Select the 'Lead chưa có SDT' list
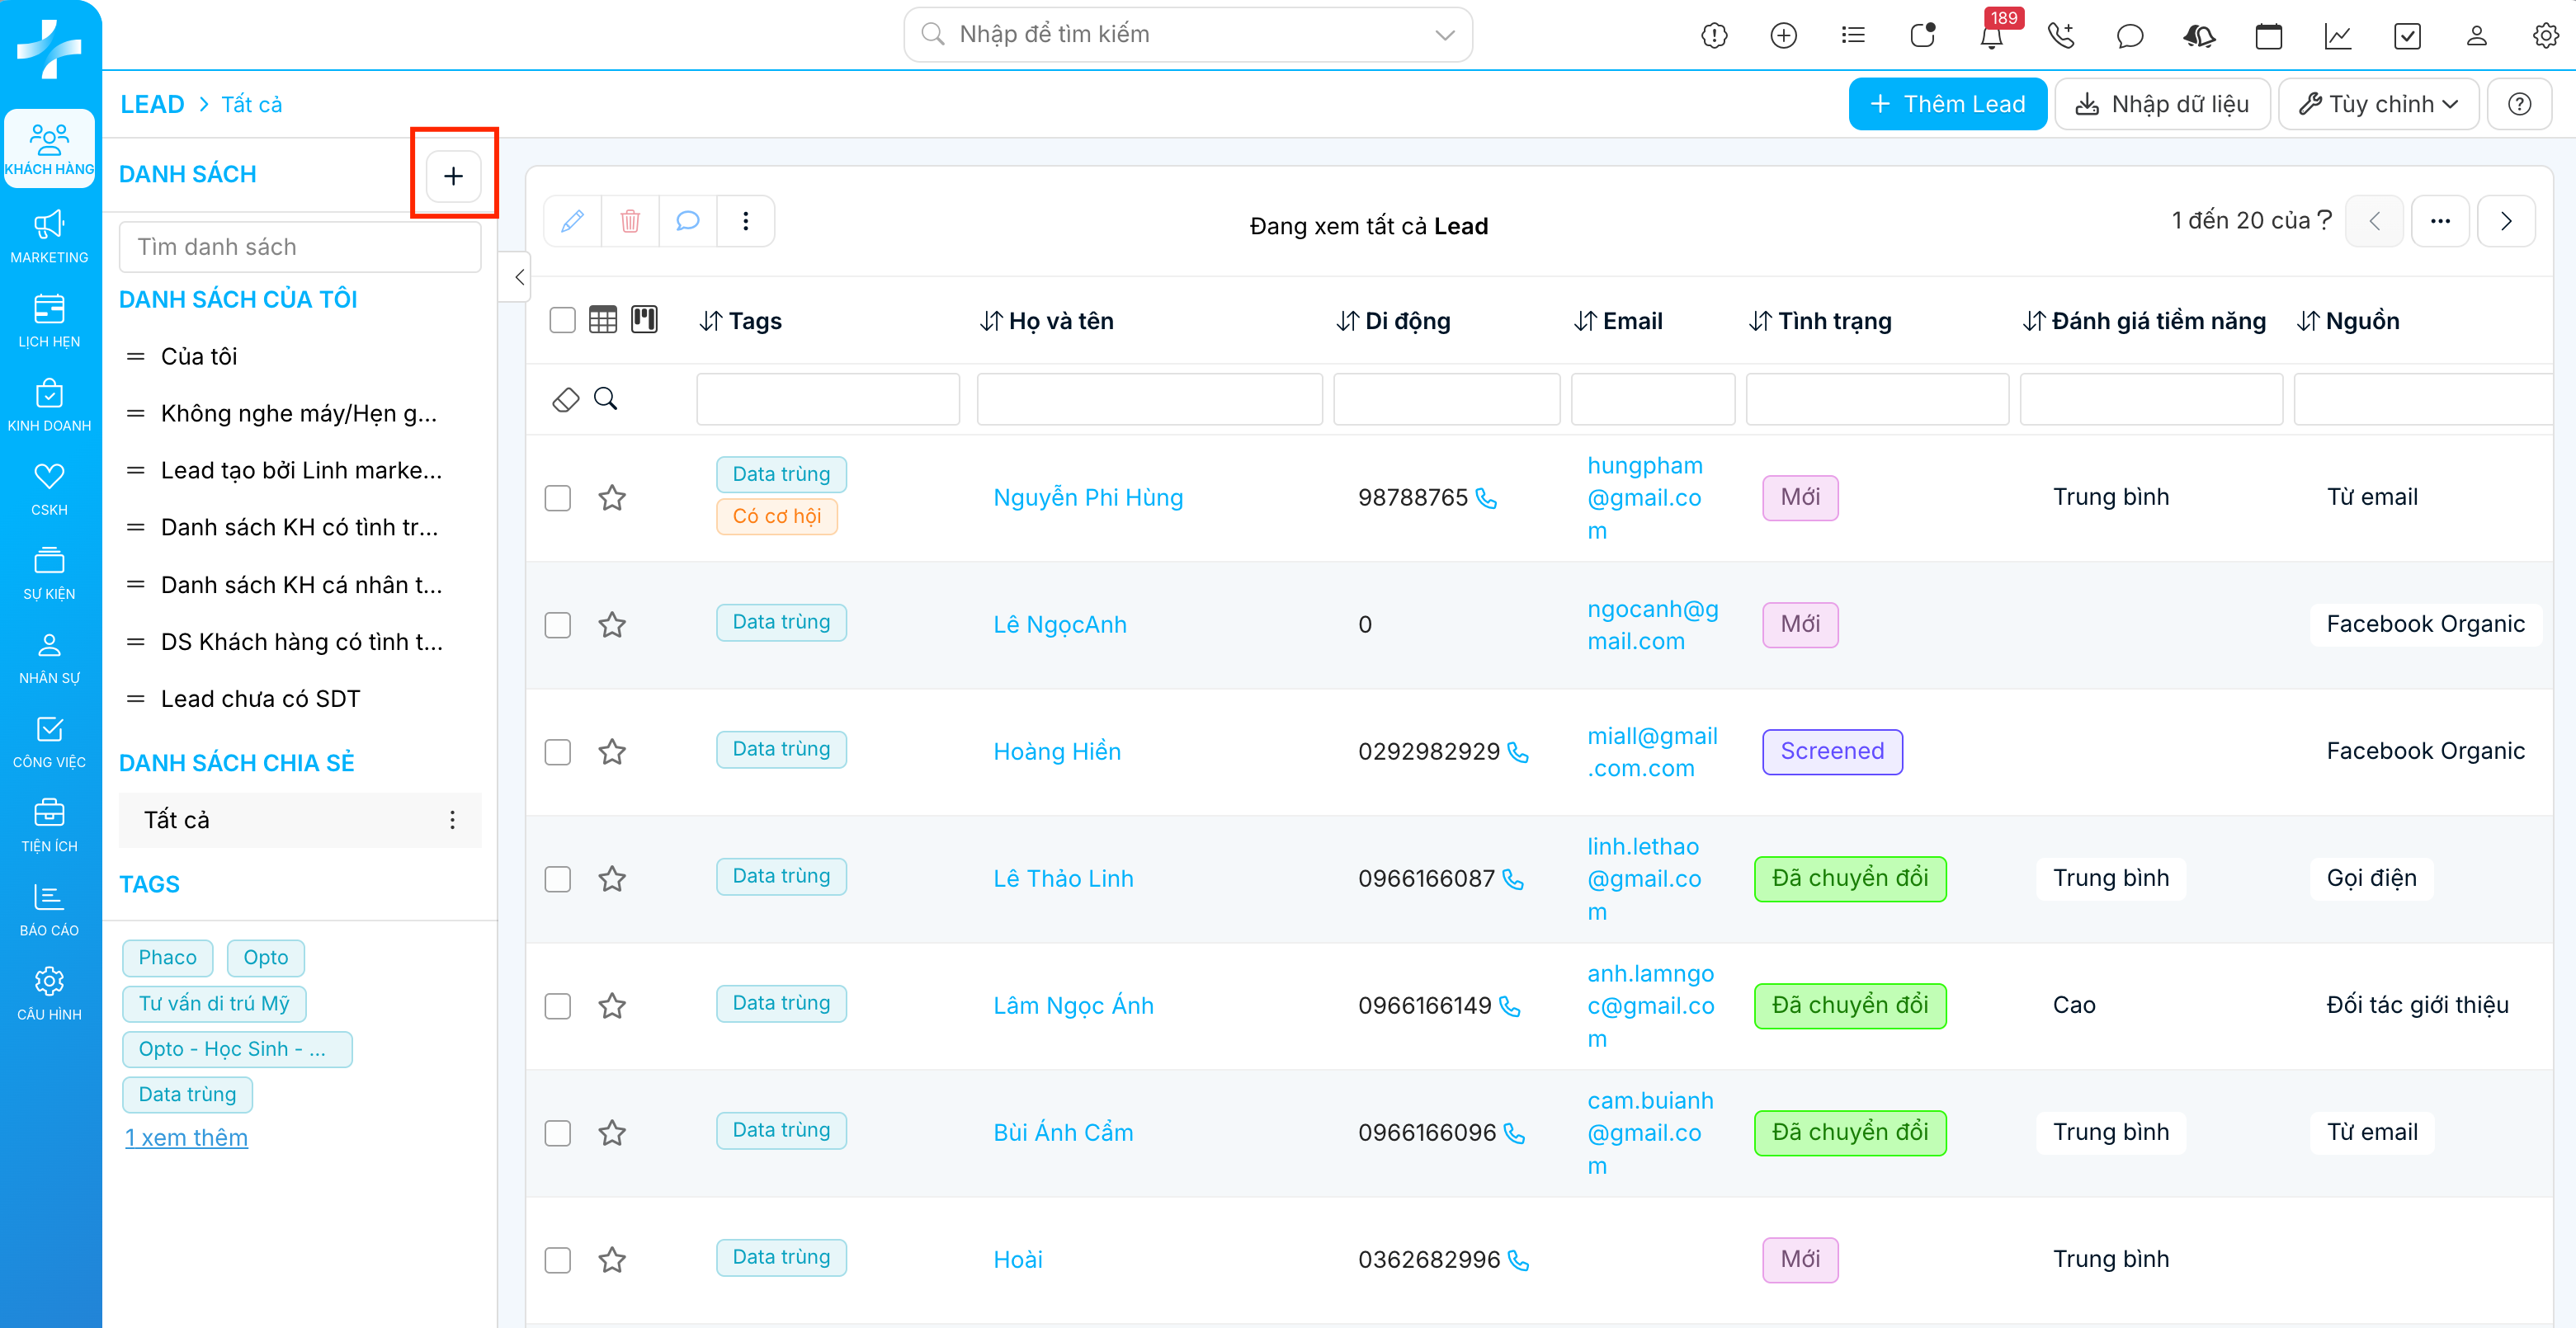The width and height of the screenshot is (2576, 1328). [x=260, y=699]
